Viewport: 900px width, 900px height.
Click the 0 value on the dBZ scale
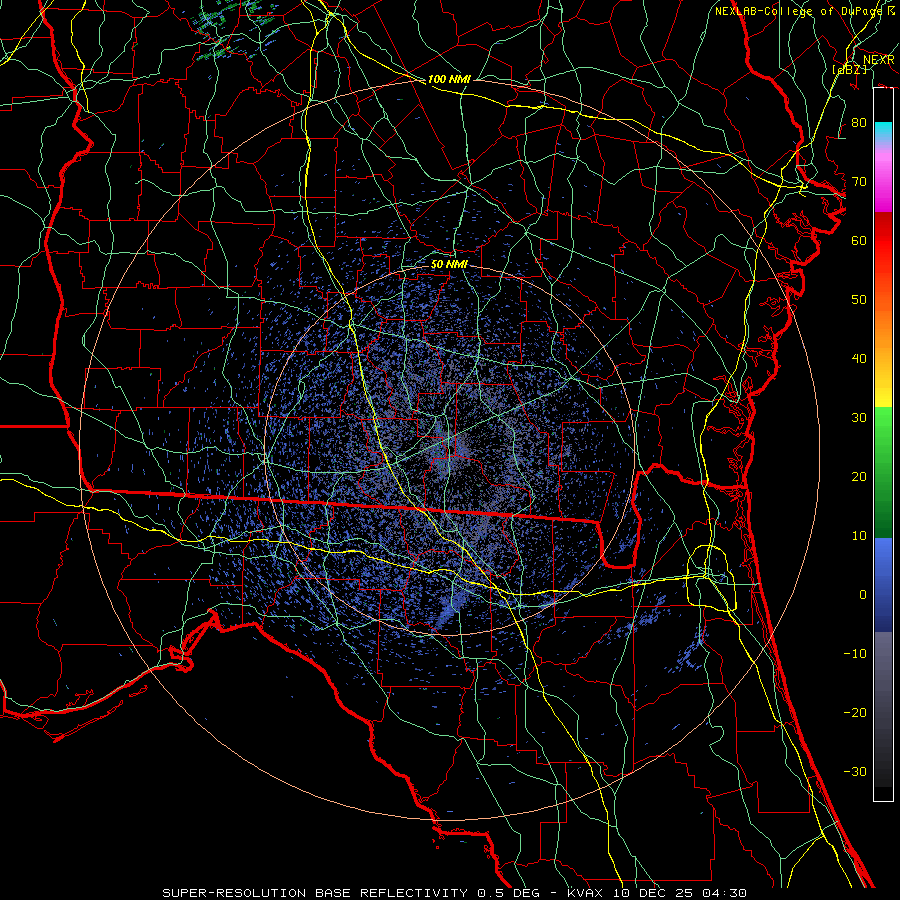click(x=863, y=595)
